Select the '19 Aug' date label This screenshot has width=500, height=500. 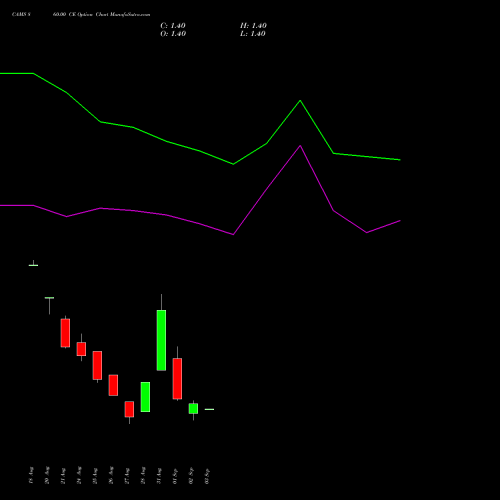[x=31, y=475]
